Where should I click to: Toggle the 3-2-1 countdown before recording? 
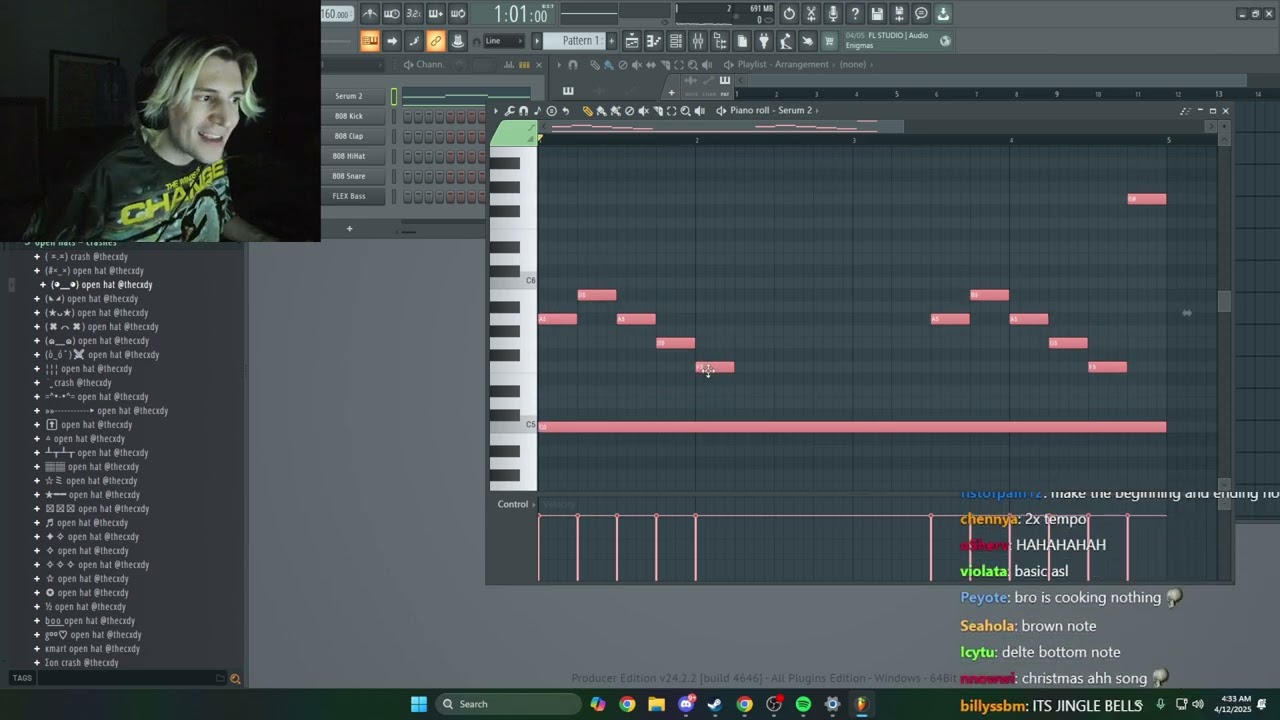414,14
